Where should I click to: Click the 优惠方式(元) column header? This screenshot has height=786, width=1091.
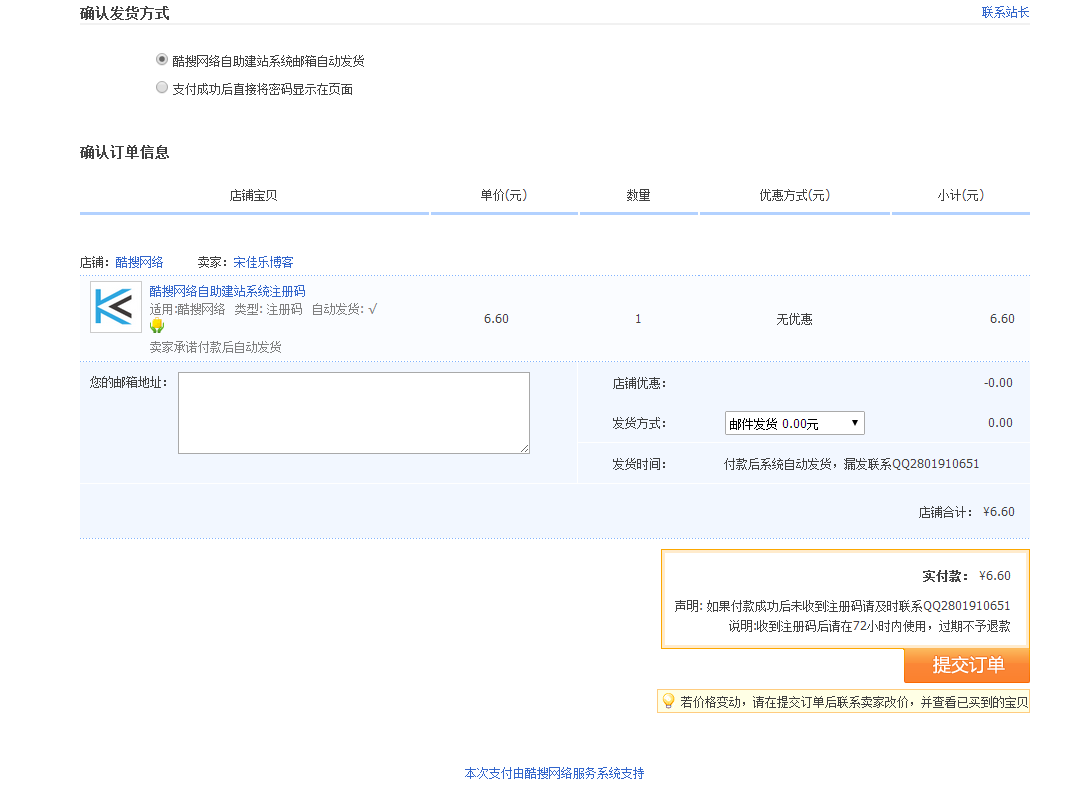[795, 195]
